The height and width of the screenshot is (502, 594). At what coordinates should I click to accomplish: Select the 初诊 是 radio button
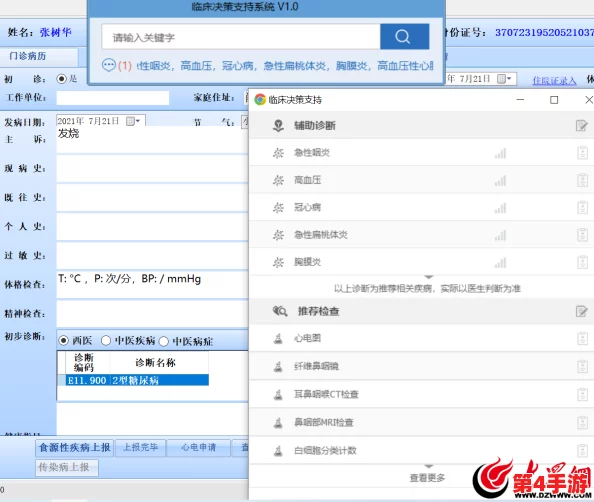(61, 79)
